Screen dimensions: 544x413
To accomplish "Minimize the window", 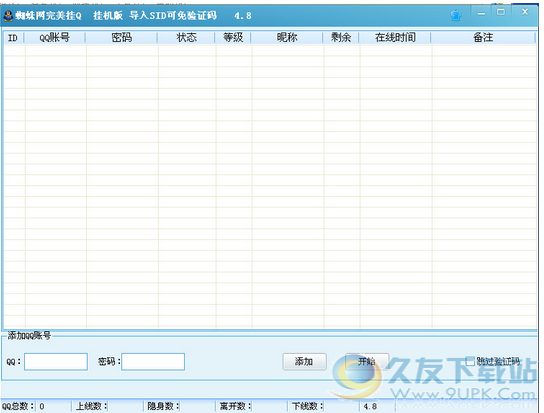I will 481,13.
